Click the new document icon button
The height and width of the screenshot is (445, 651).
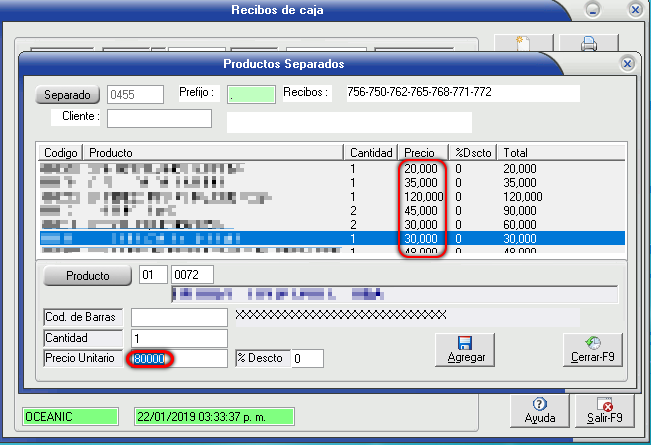(525, 44)
